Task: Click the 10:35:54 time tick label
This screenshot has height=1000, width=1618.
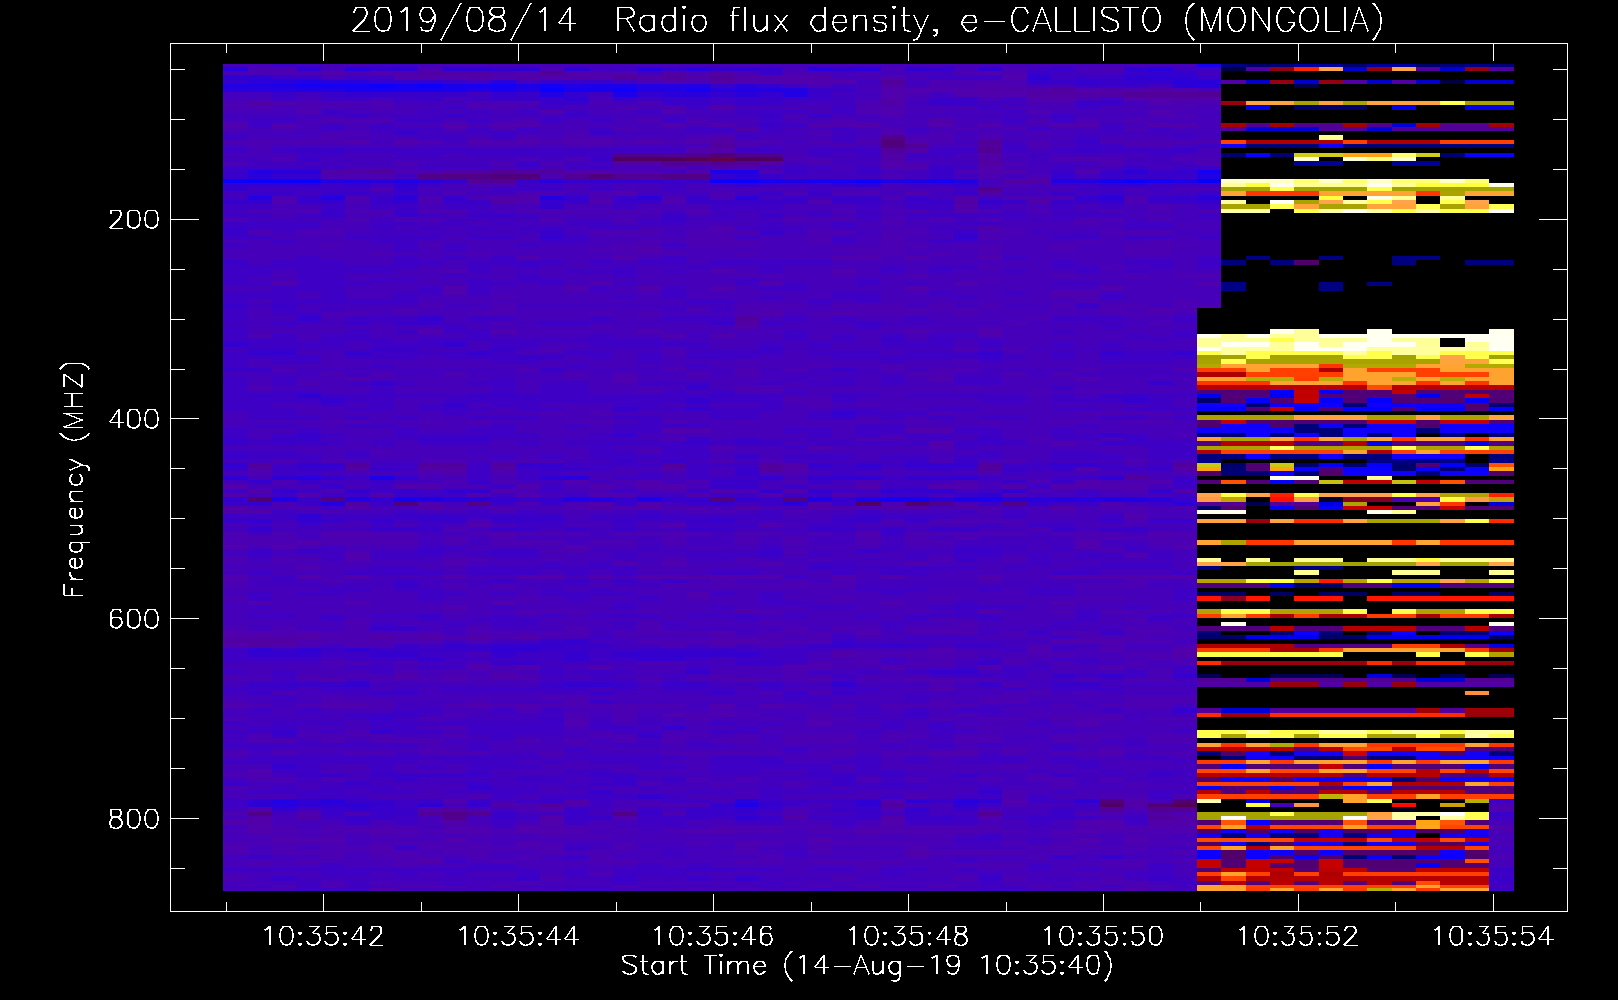Action: click(1493, 936)
